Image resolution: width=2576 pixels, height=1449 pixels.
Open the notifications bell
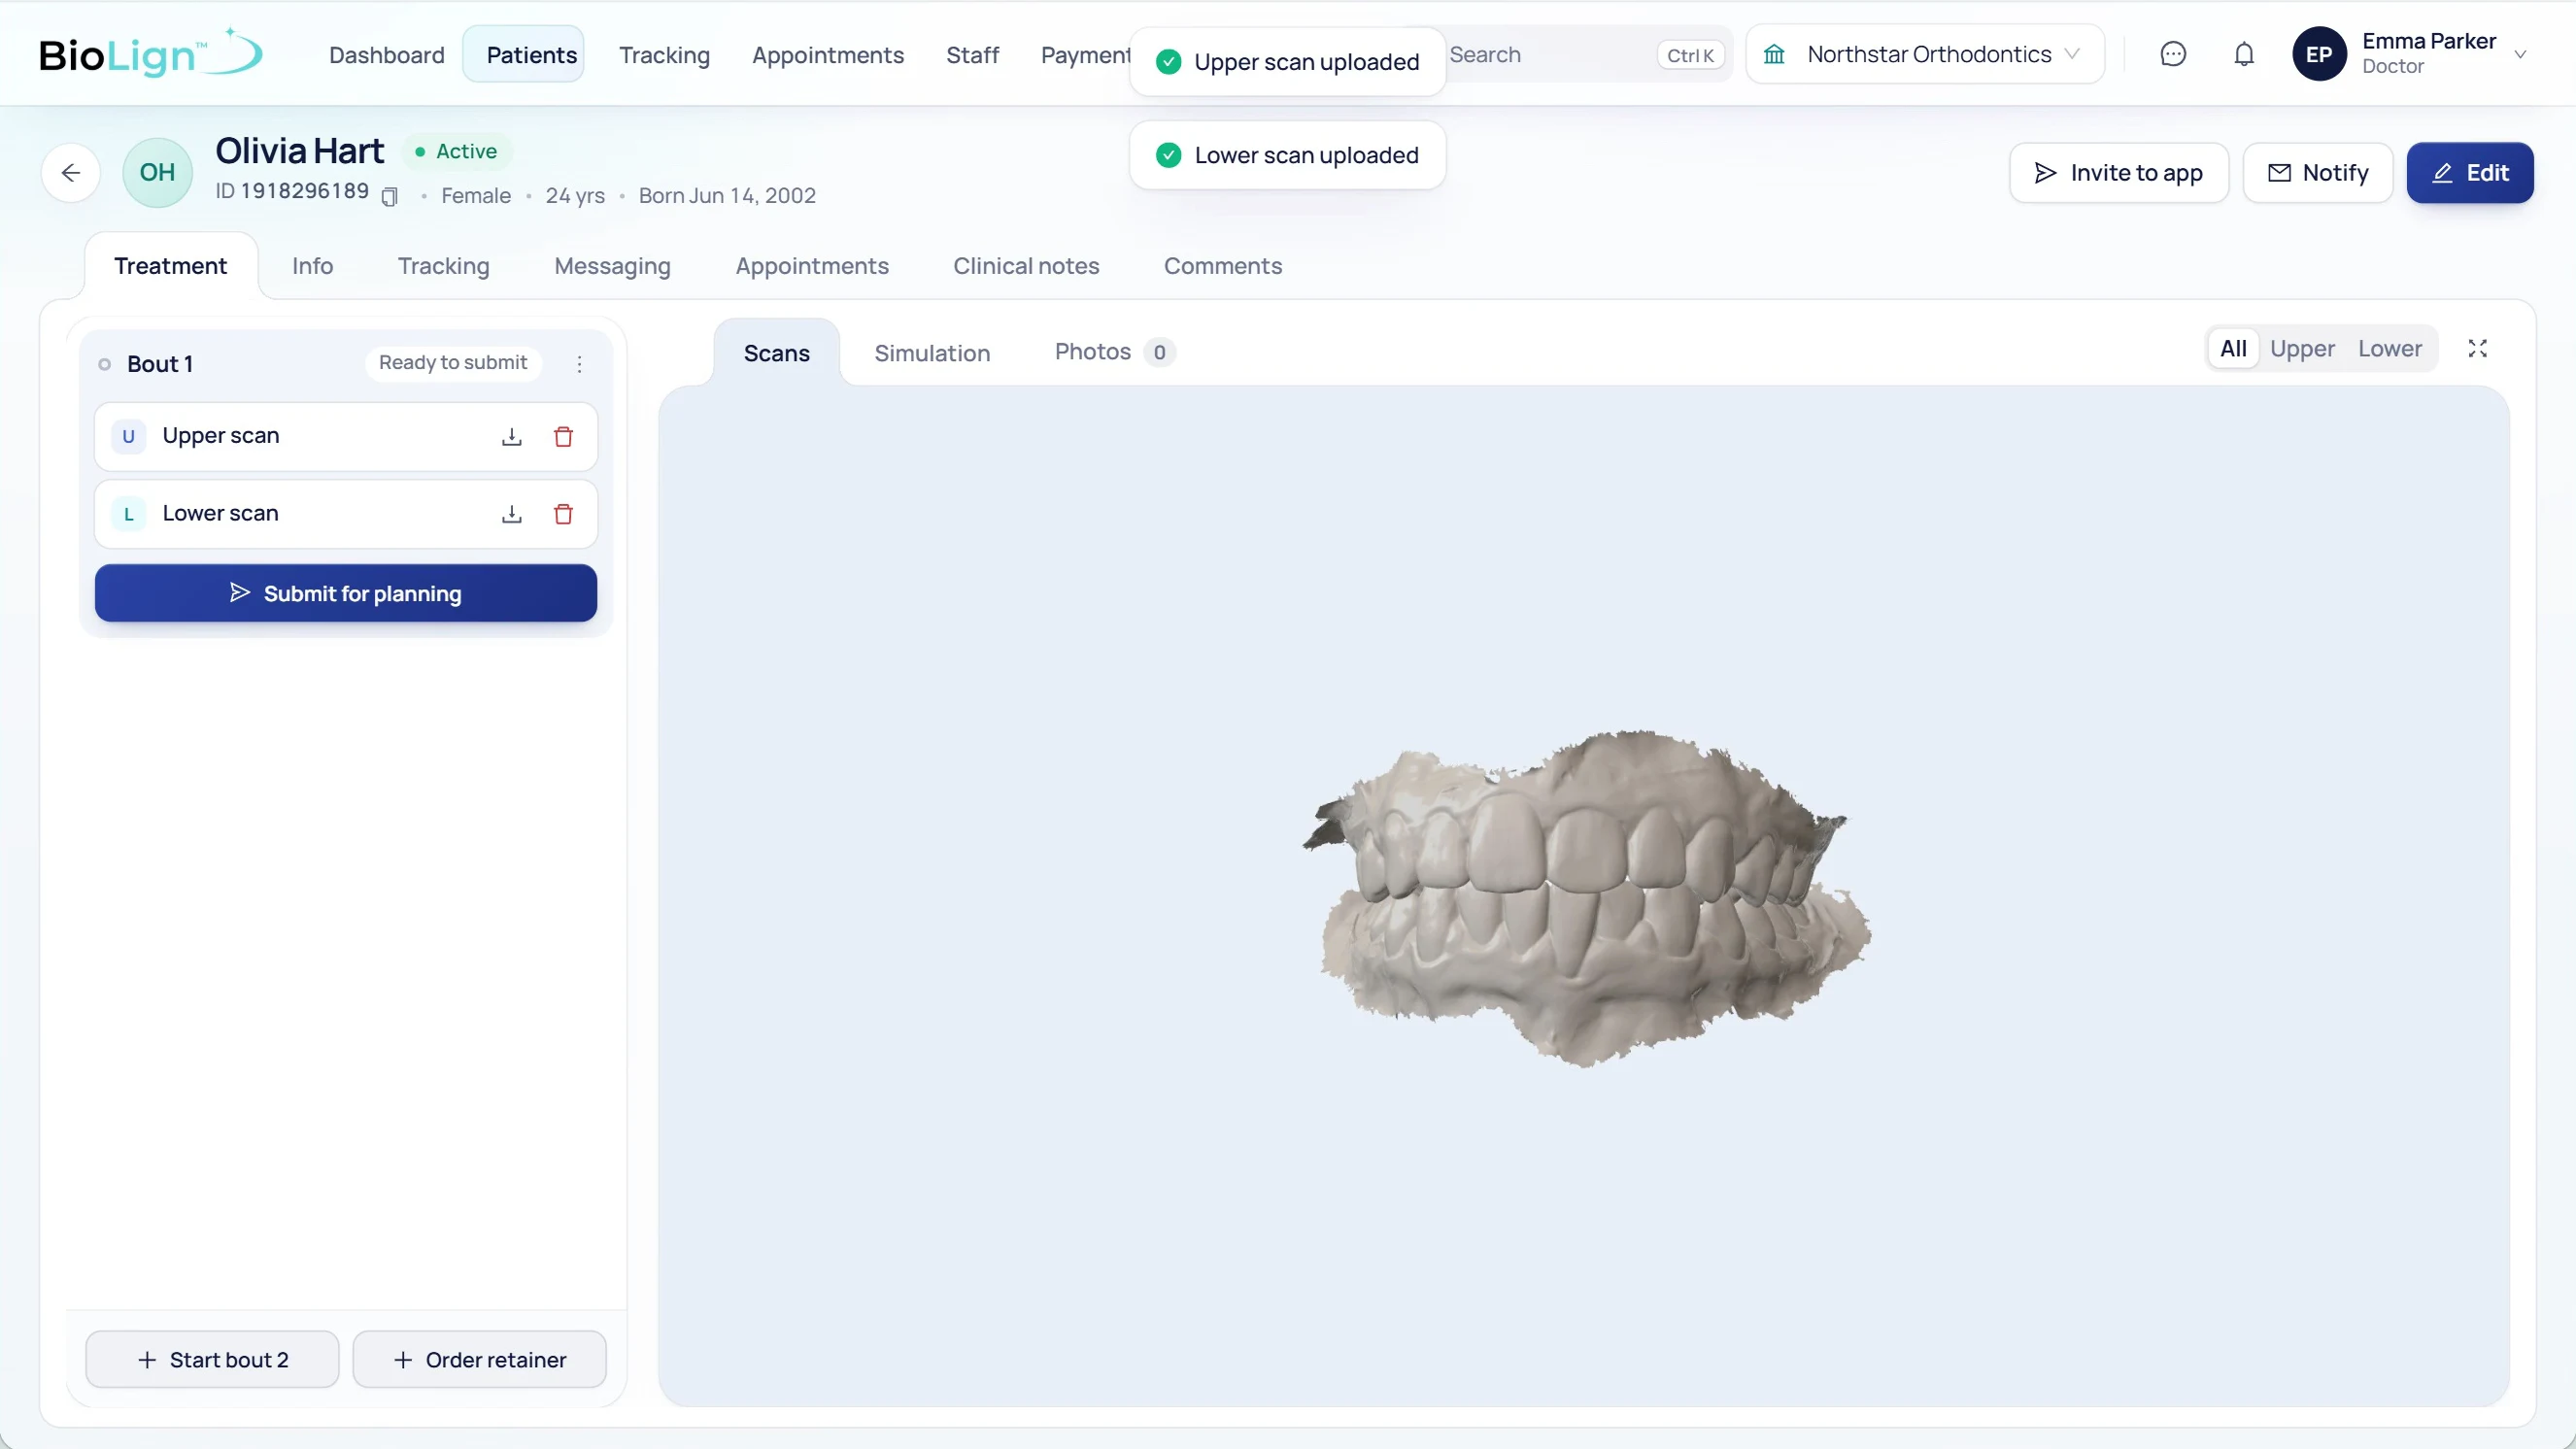pos(2244,54)
